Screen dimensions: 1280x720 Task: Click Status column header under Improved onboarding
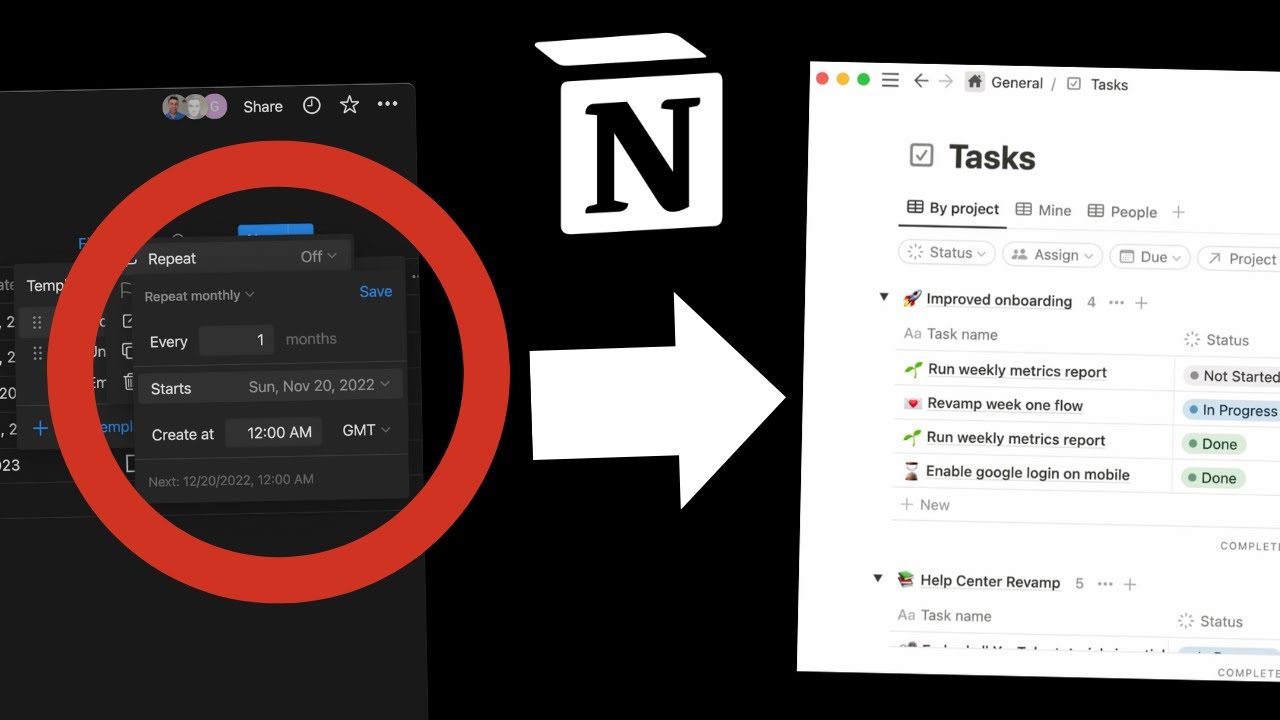click(1216, 340)
